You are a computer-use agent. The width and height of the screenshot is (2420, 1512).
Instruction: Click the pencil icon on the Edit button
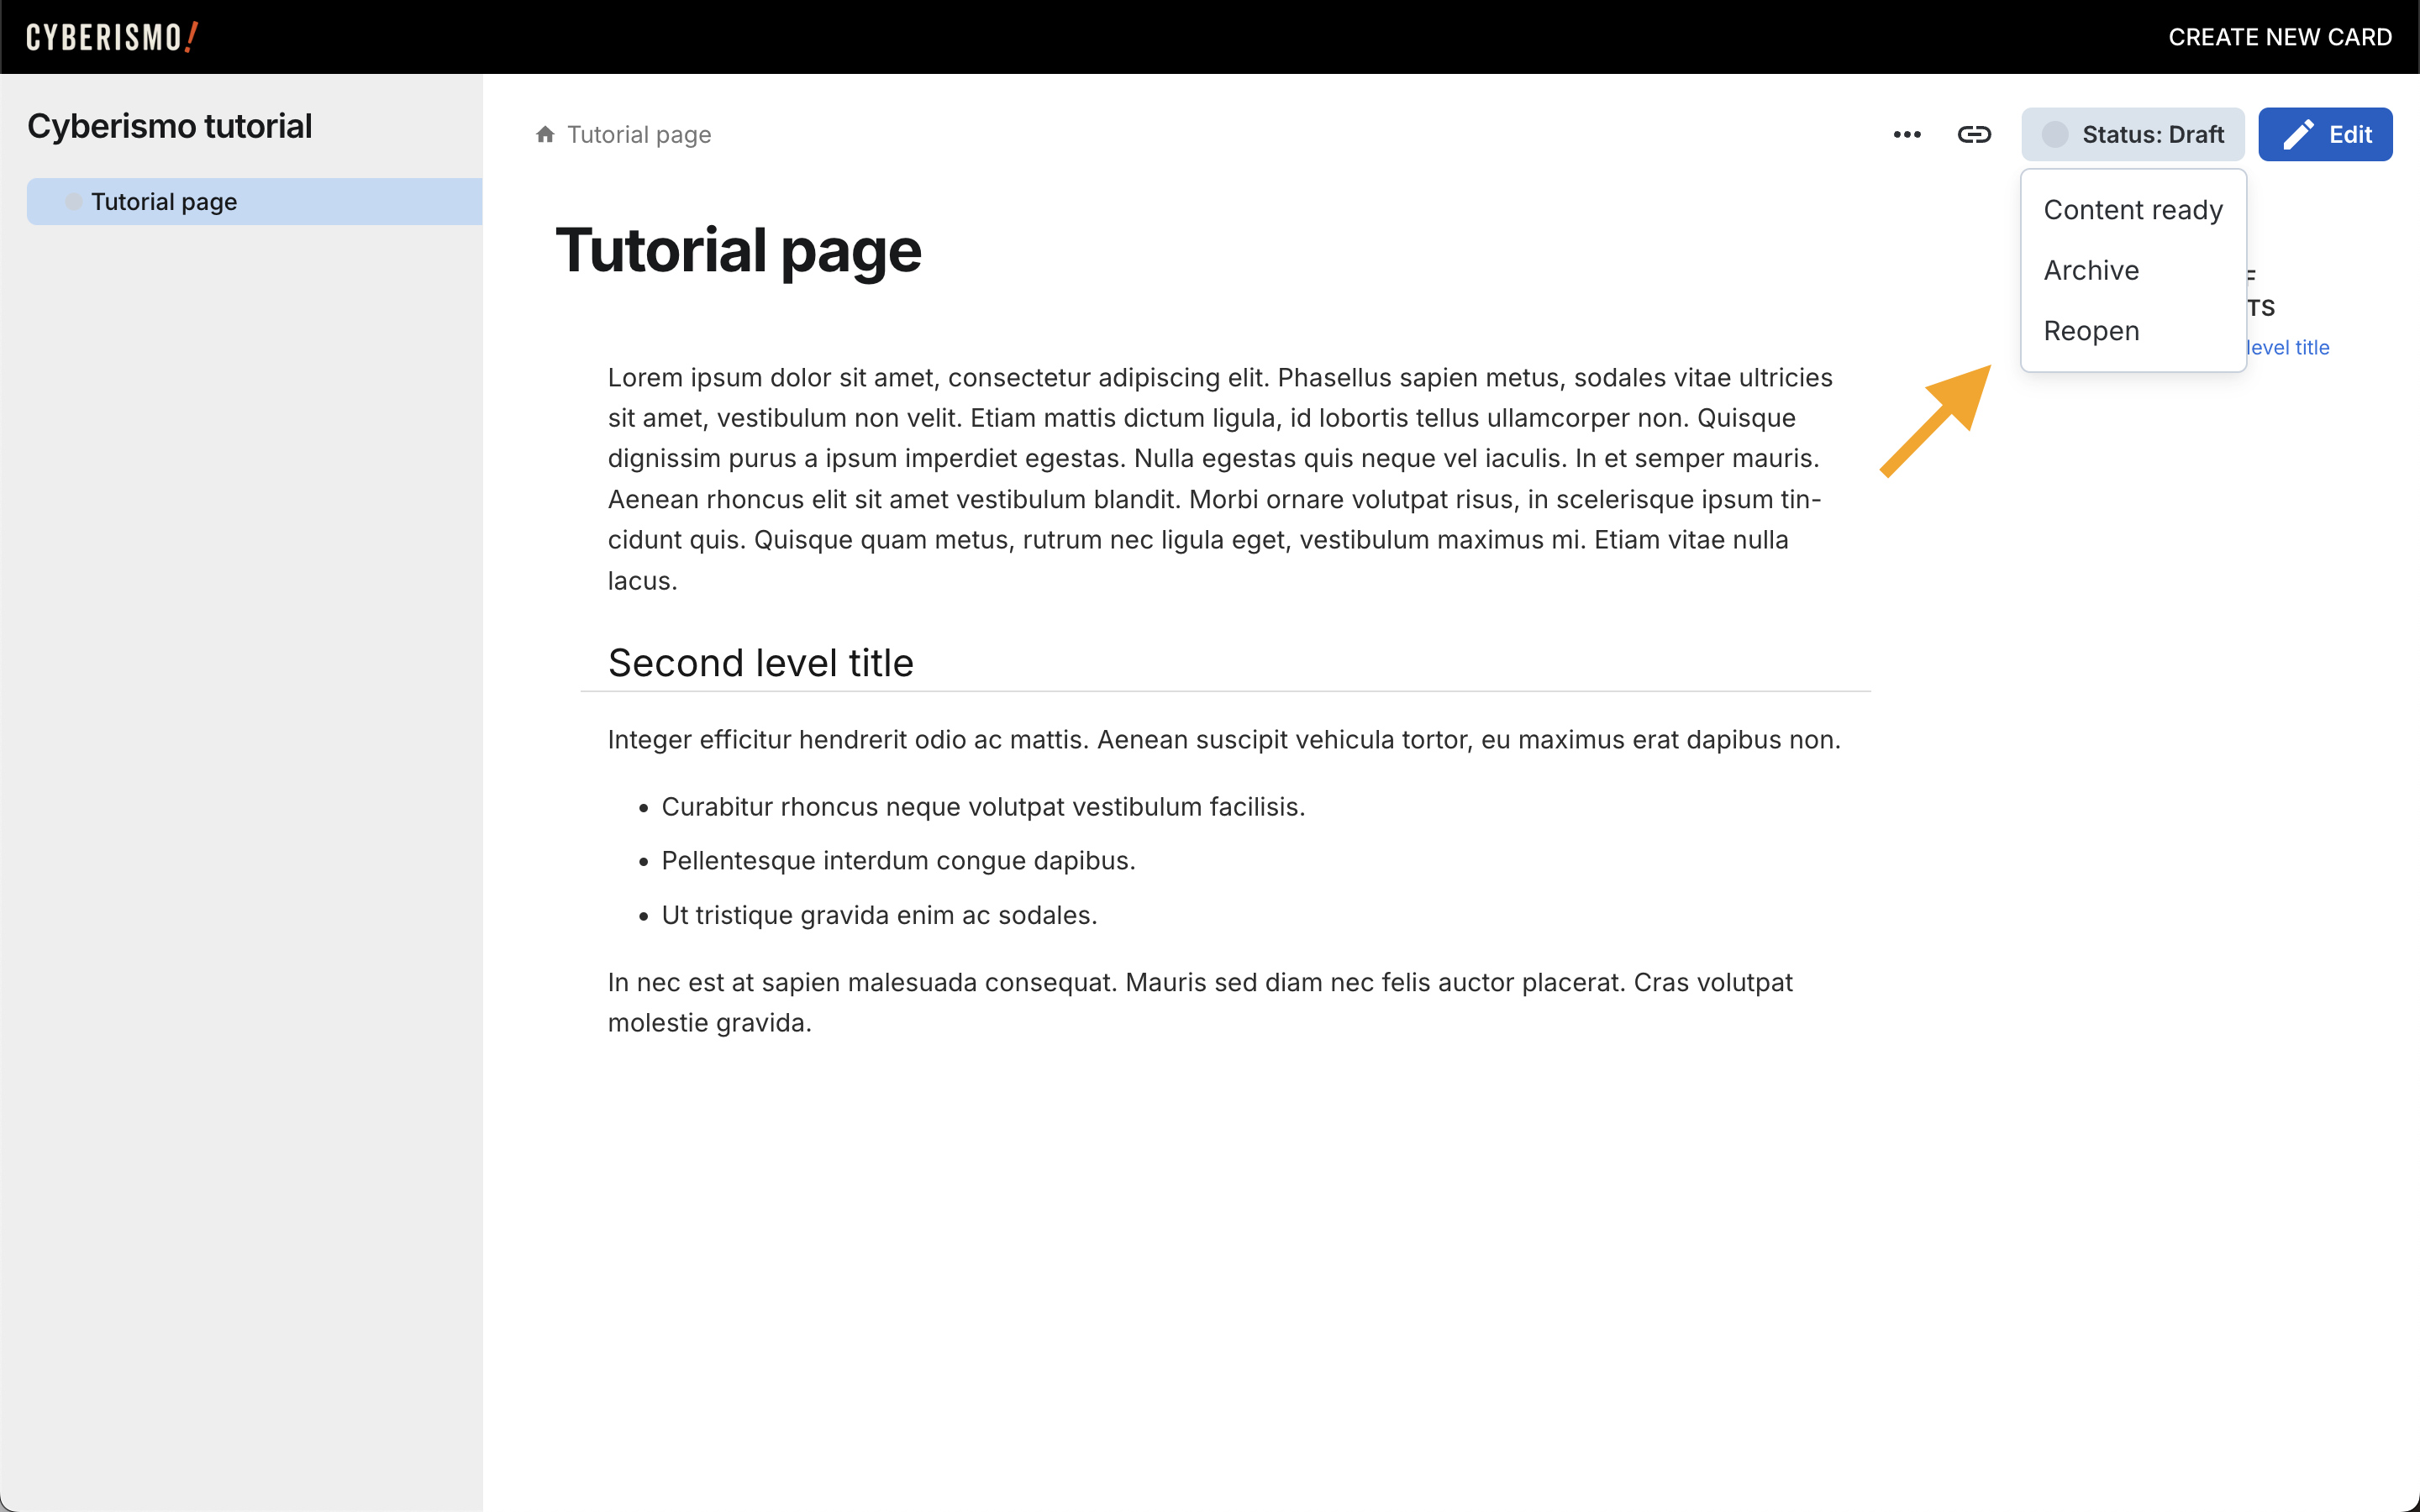(2298, 134)
